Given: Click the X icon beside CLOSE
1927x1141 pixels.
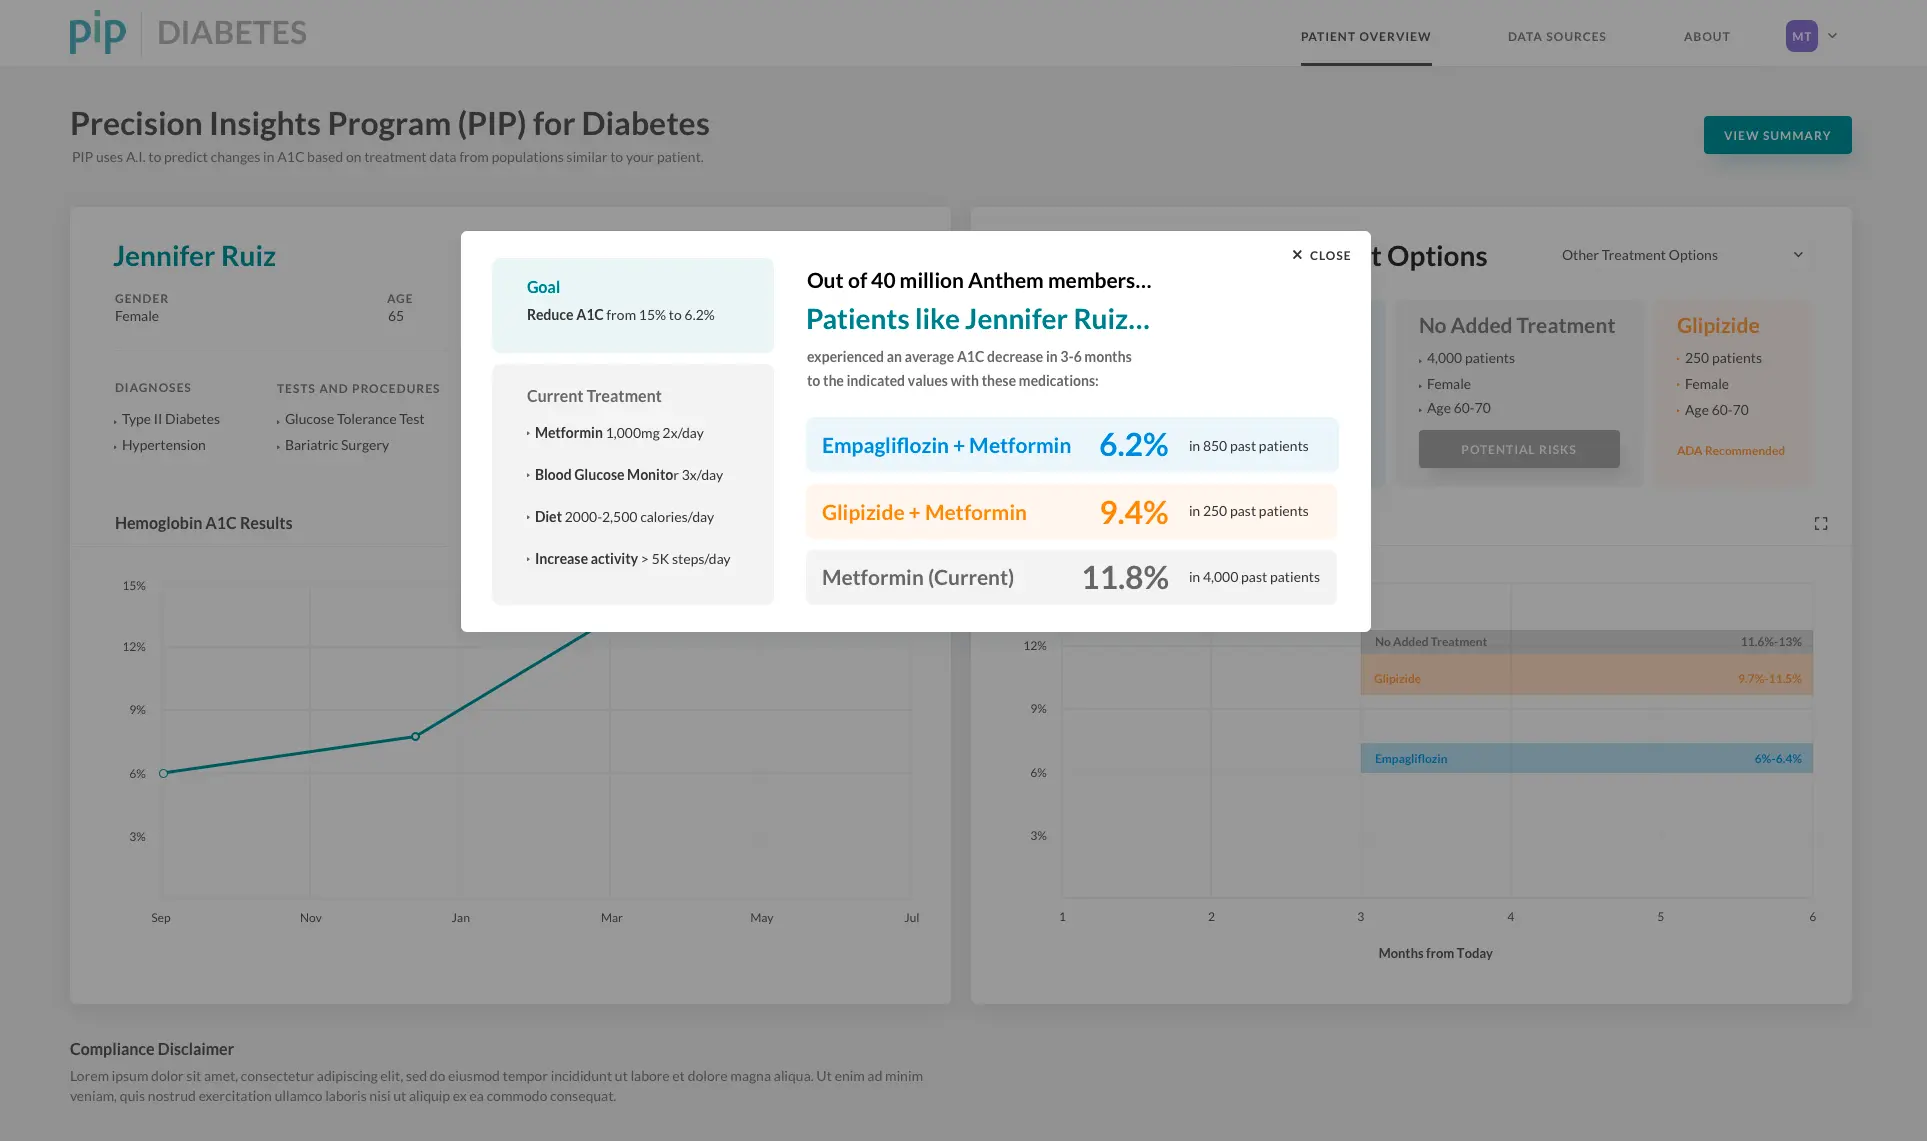Looking at the screenshot, I should click(1297, 255).
